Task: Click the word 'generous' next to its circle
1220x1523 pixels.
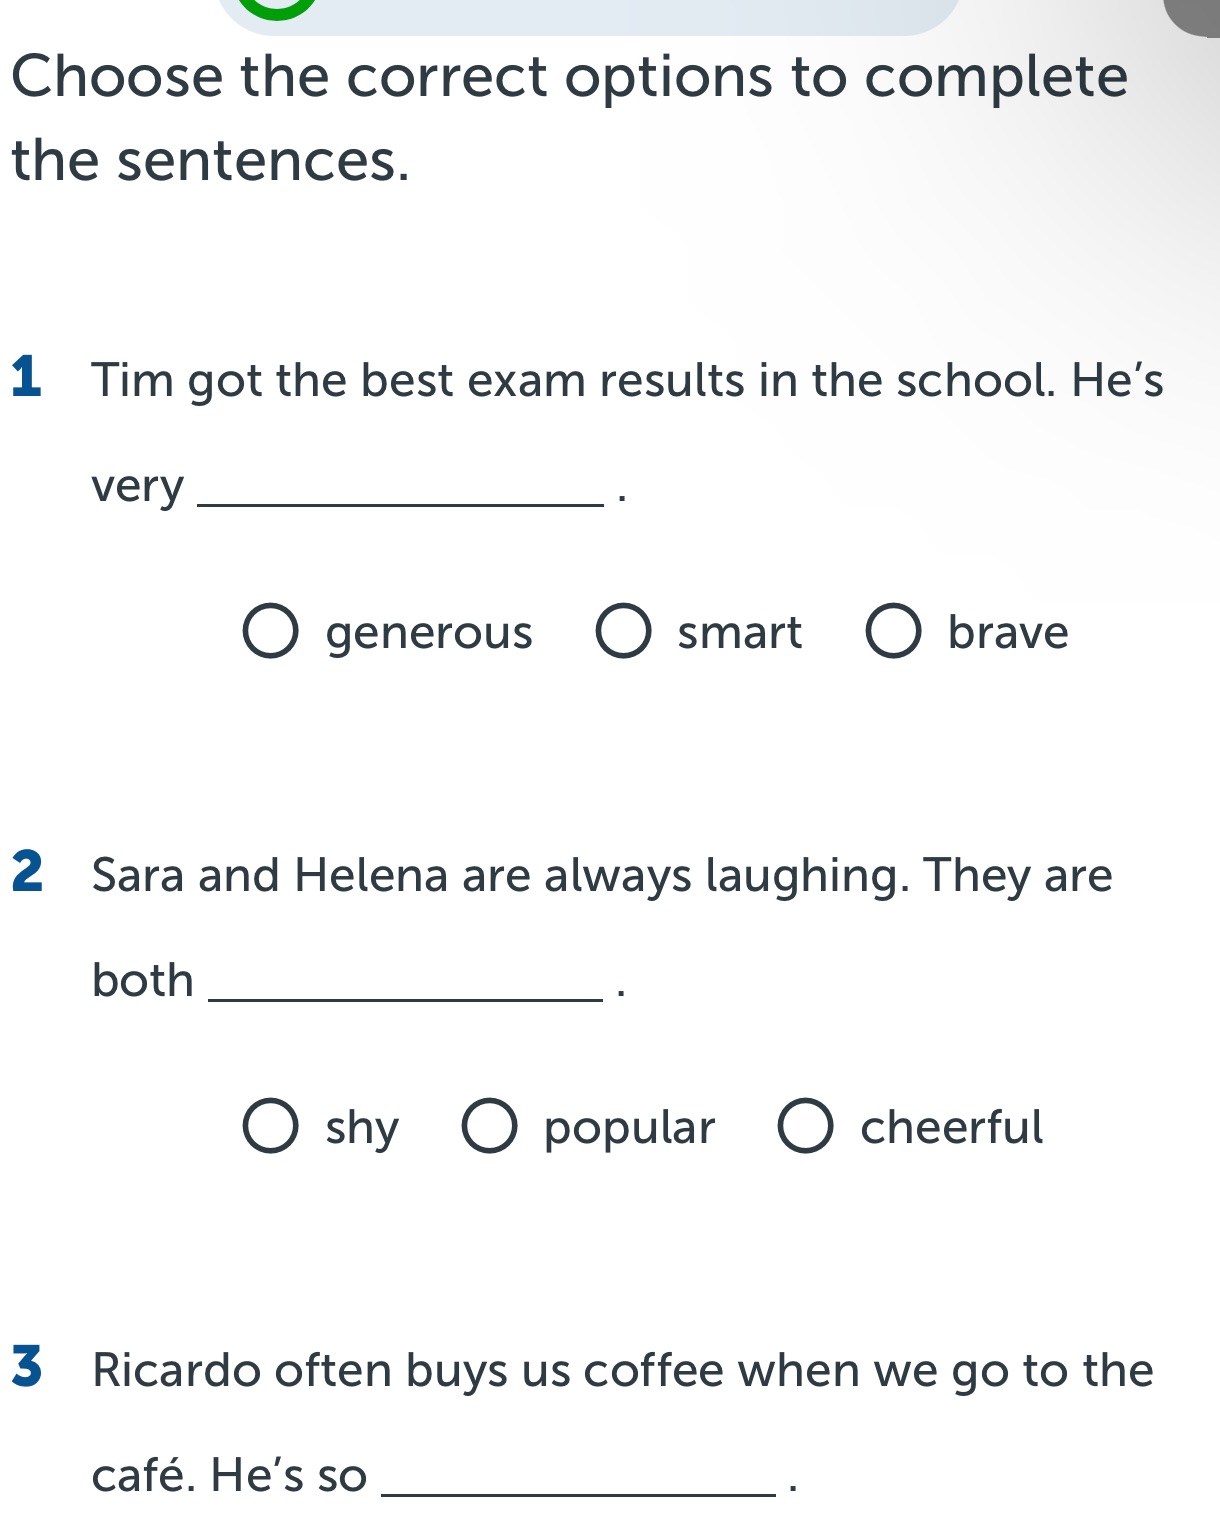Action: click(428, 633)
